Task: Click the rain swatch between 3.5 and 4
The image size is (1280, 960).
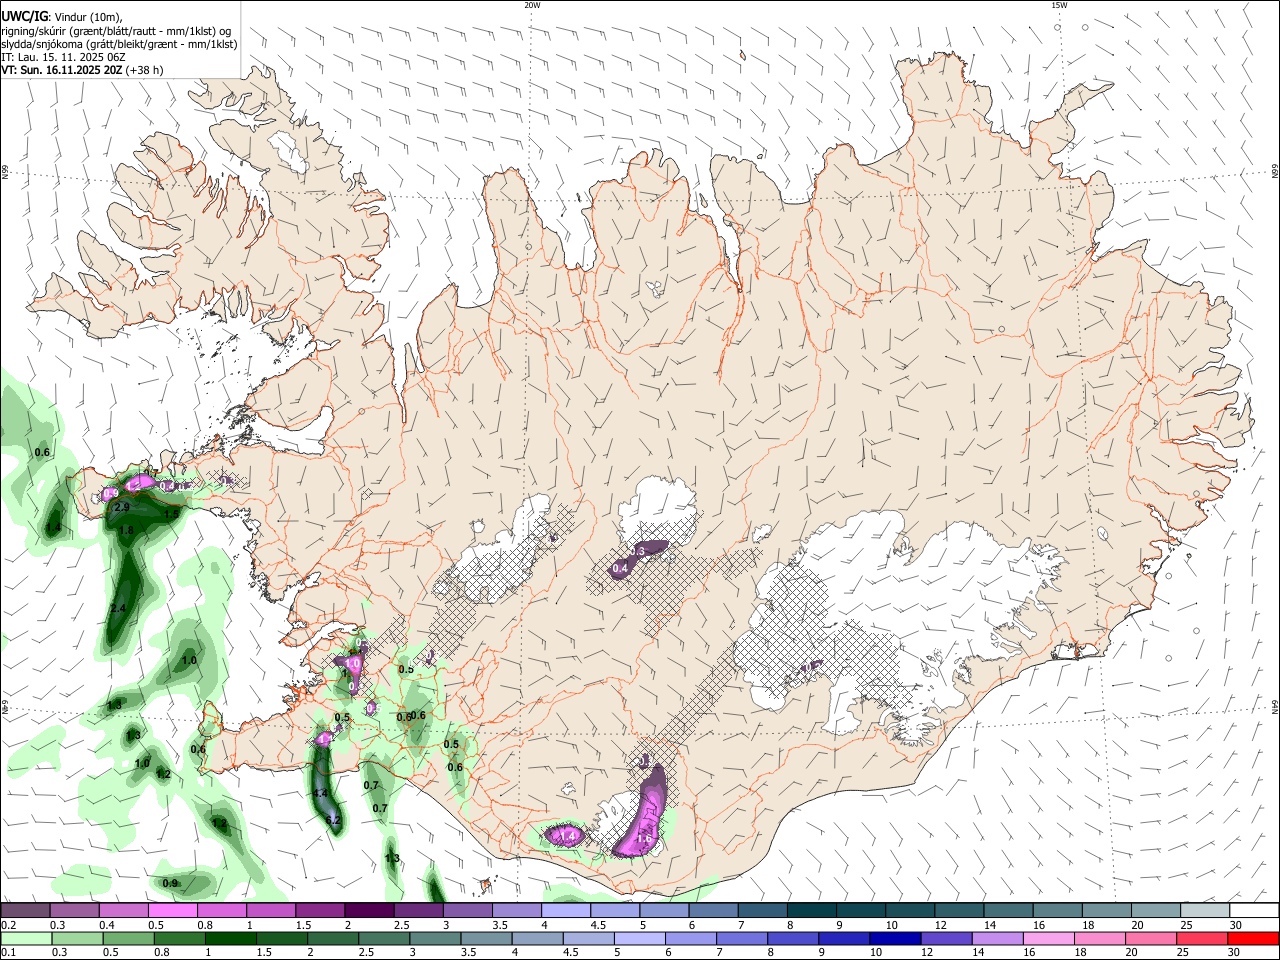Action: point(486,938)
